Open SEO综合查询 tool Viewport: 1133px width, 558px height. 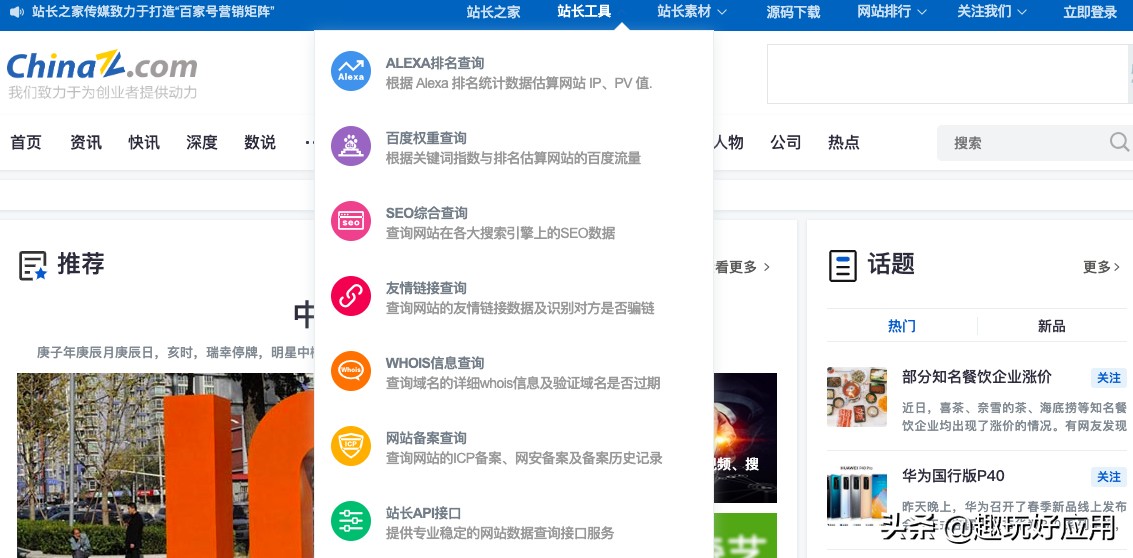(x=426, y=213)
